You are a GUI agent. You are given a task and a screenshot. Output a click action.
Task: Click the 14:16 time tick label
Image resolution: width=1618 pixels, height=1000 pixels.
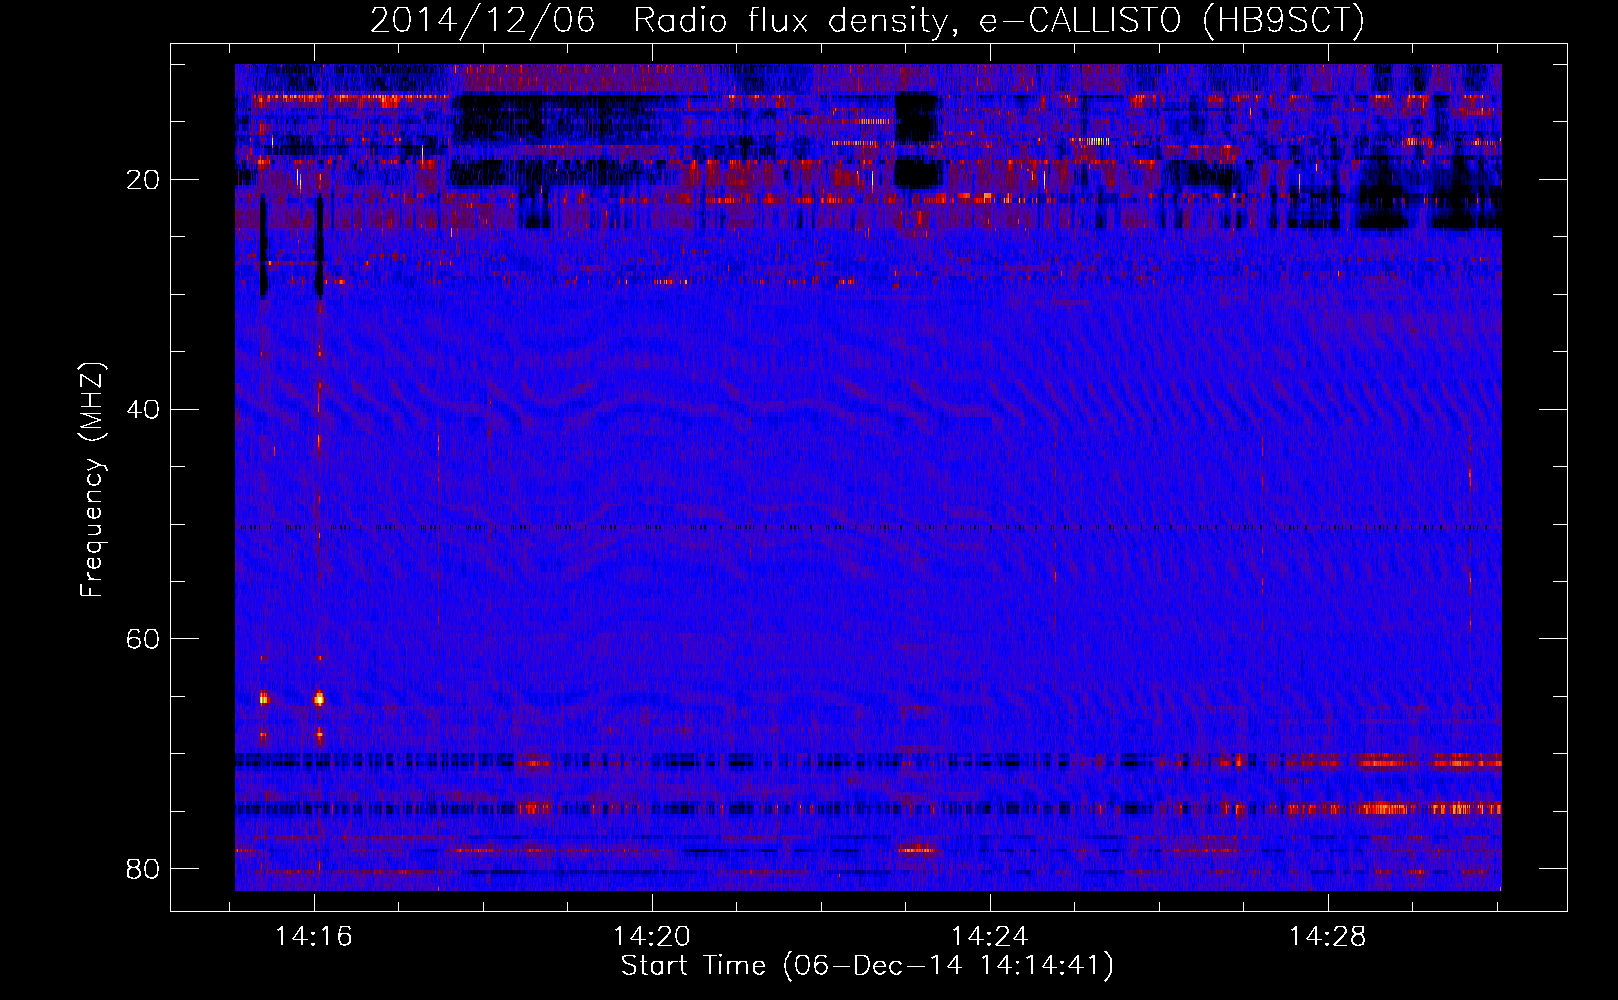[x=314, y=937]
